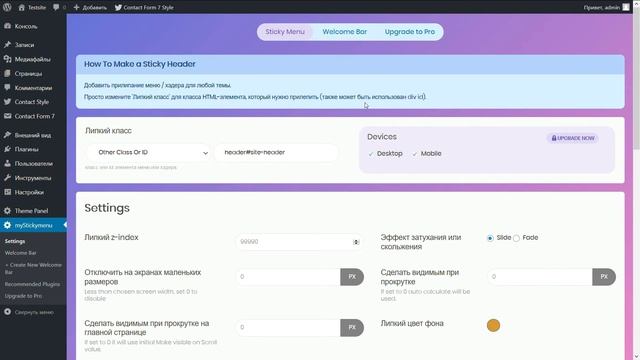Open Welcome Bar submenu item

pos(20,253)
